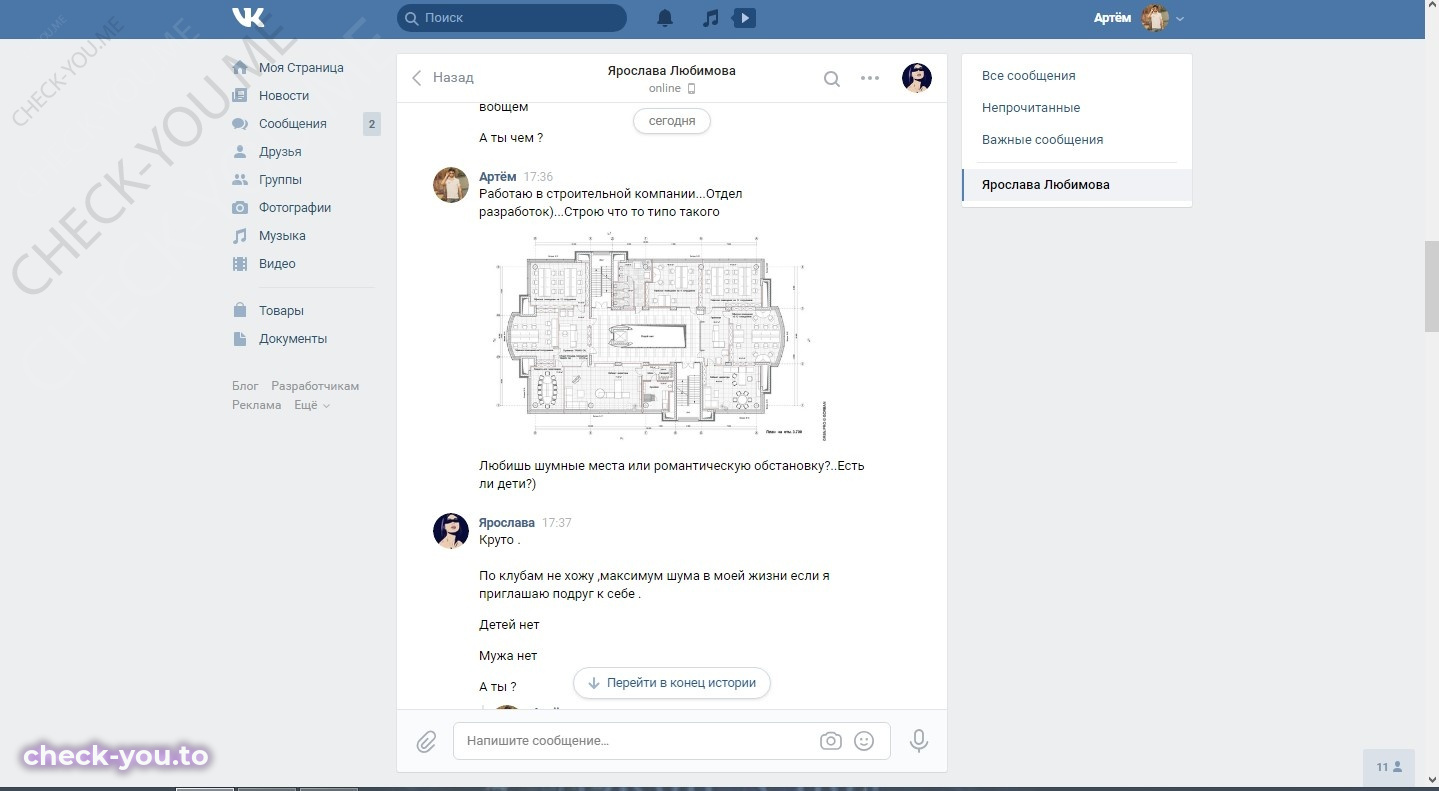Screen dimensions: 1439x791
Task: Click the home icon beside Моя Страница
Action: (240, 68)
